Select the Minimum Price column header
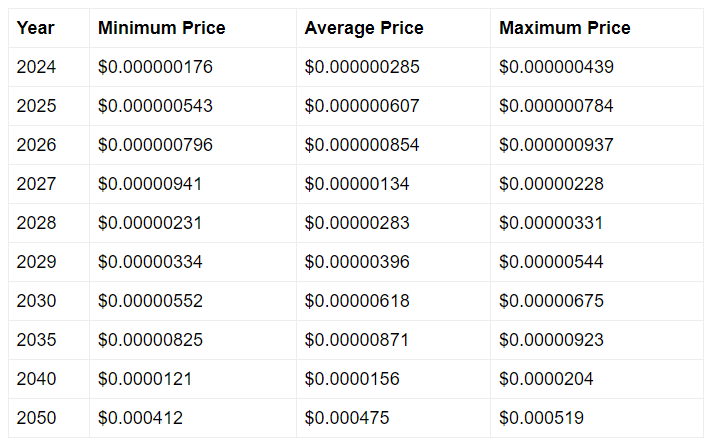The image size is (715, 445). coord(161,28)
